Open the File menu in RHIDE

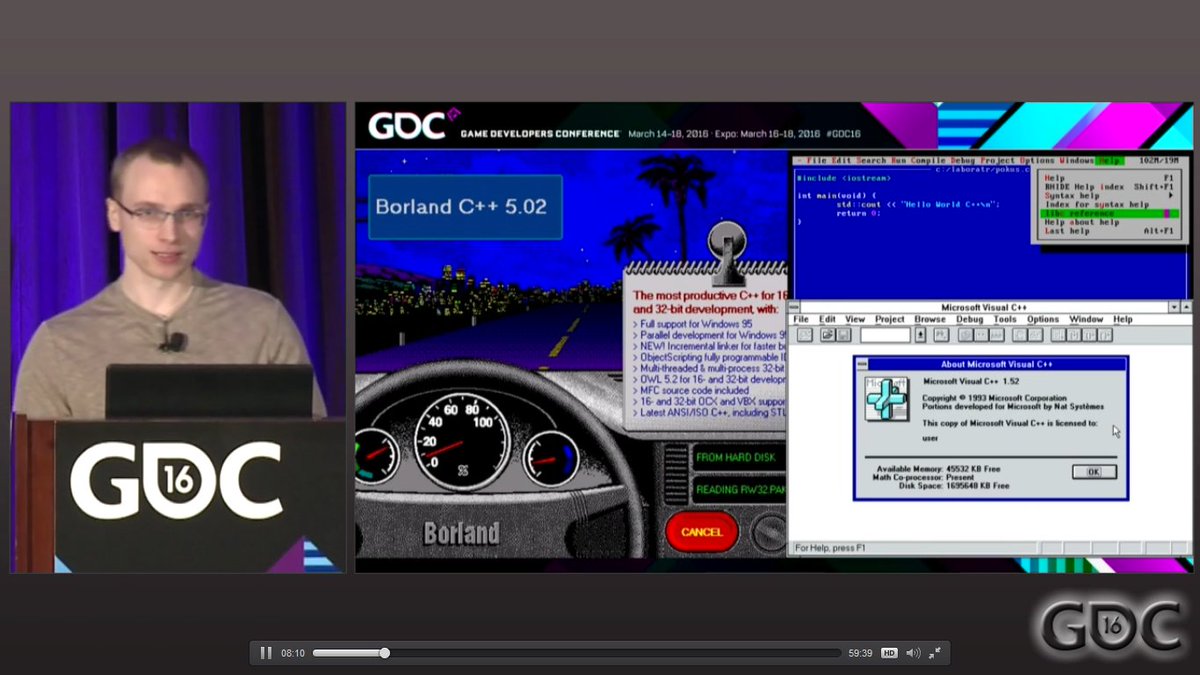[817, 161]
